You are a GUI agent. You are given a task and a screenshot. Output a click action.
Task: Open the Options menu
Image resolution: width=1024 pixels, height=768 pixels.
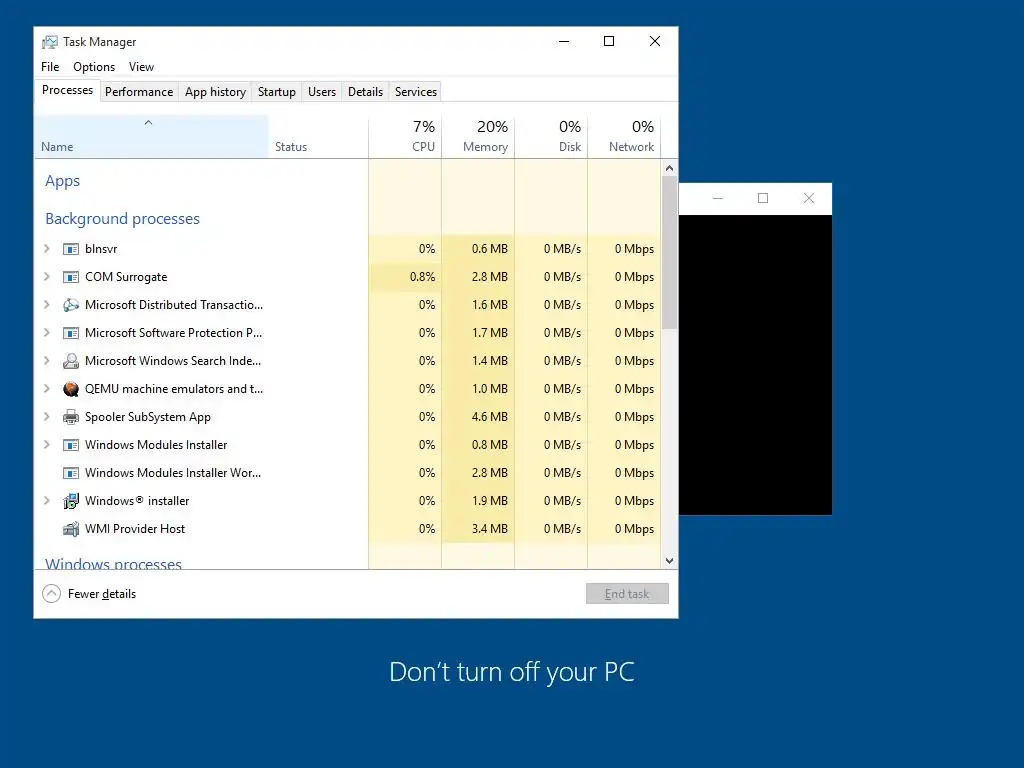click(x=94, y=67)
